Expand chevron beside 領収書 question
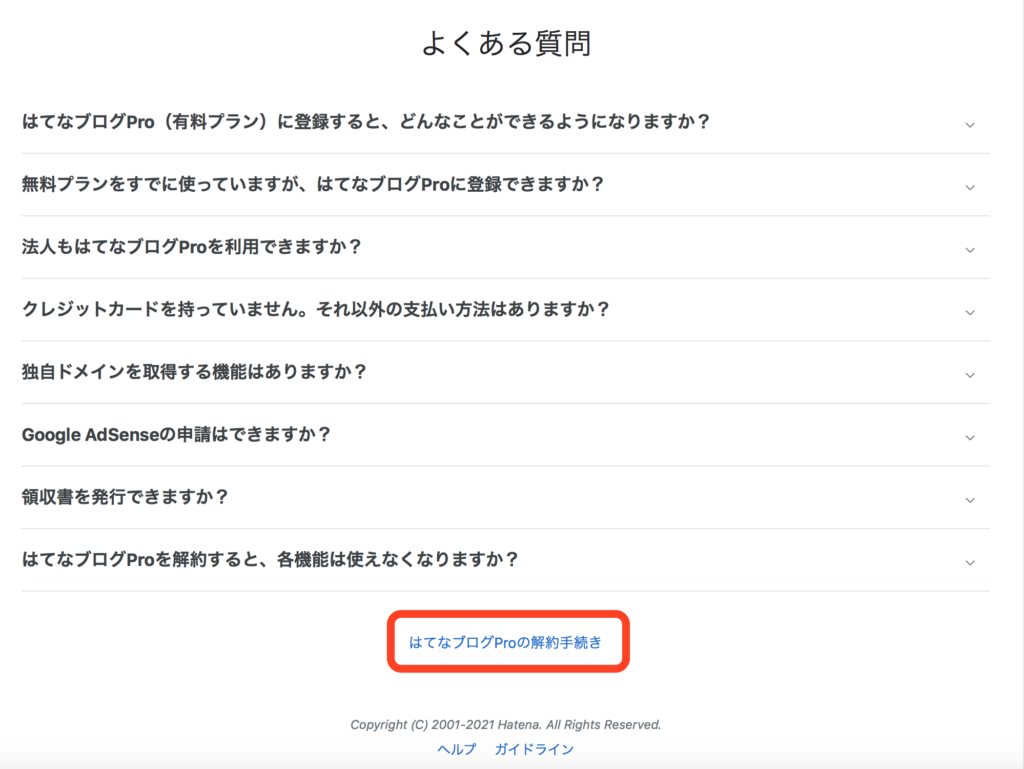Viewport: 1024px width, 769px height. click(970, 500)
